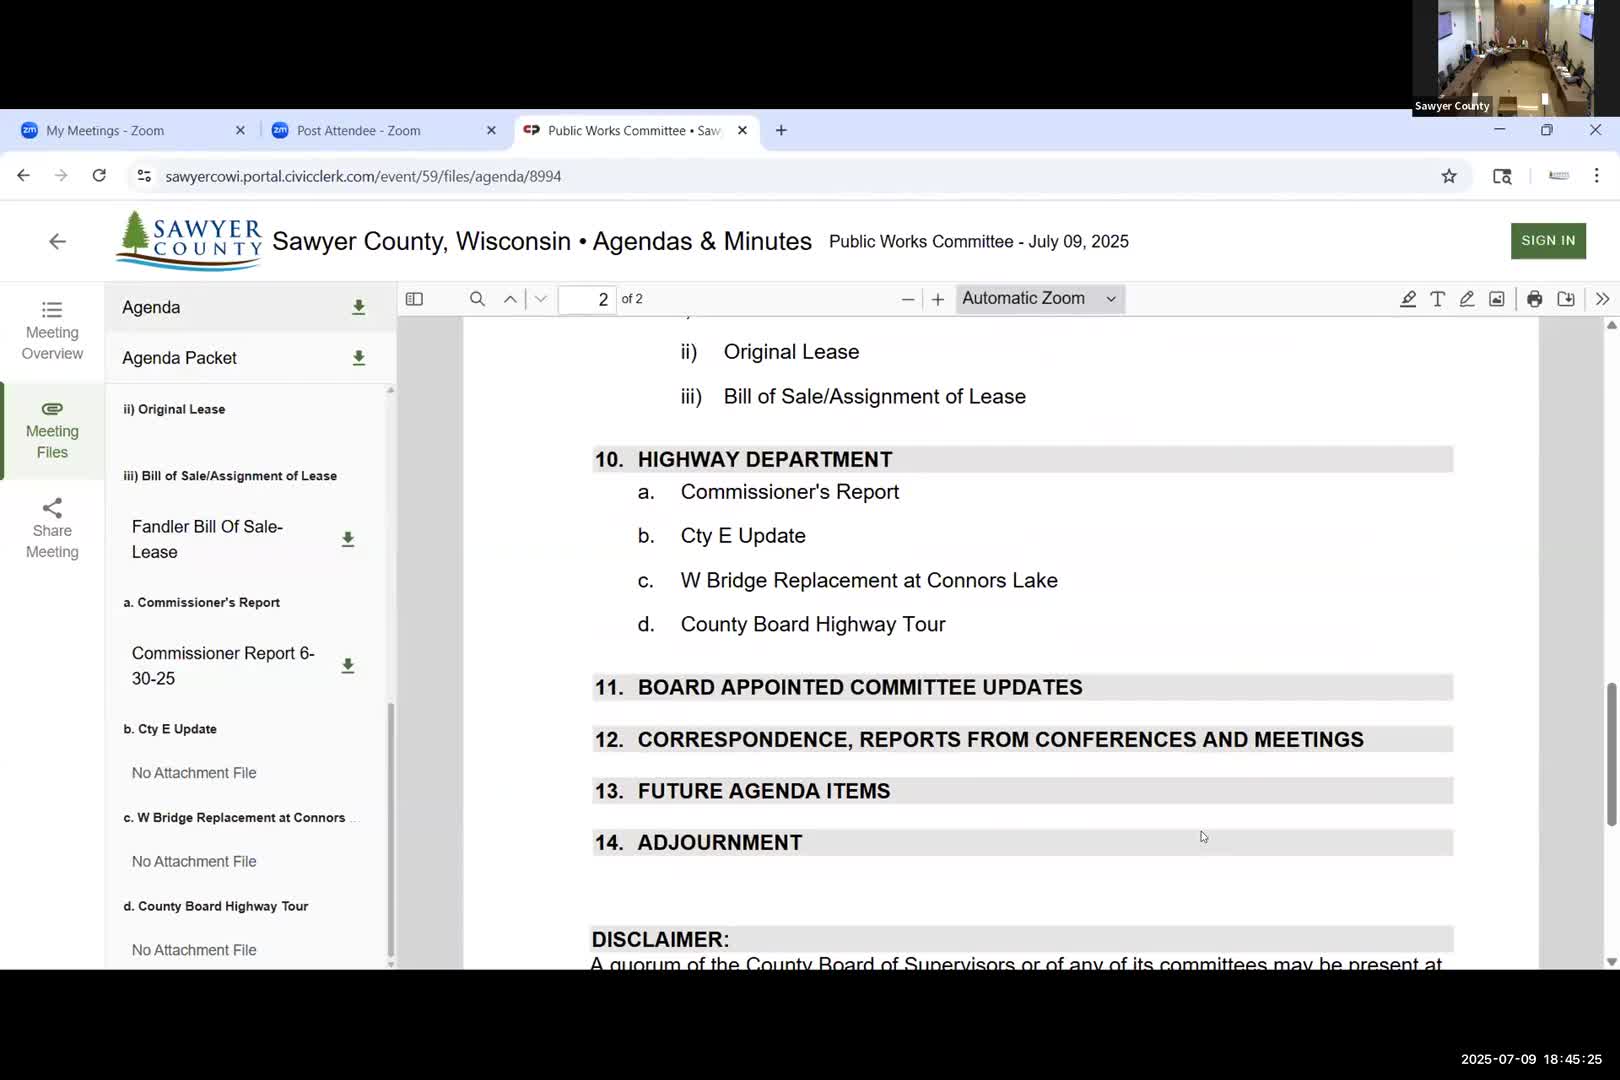The image size is (1620, 1080).
Task: Open the browser tab search icon
Action: click(x=1502, y=176)
